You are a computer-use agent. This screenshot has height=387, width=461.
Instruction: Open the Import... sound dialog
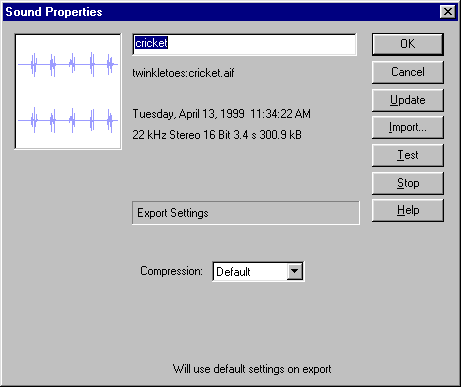(408, 127)
